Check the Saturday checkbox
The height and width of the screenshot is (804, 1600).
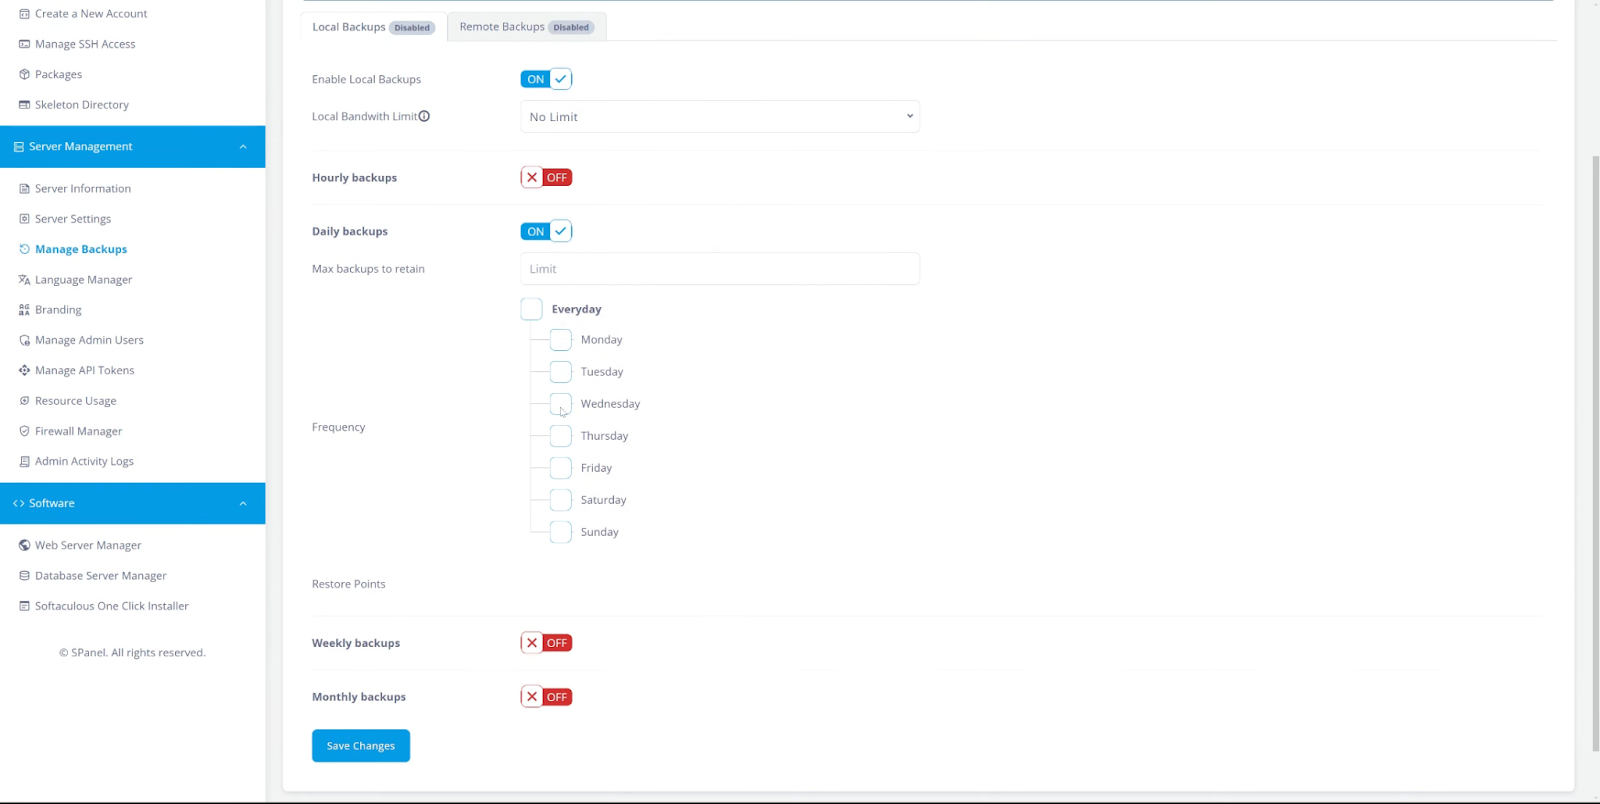pyautogui.click(x=561, y=500)
